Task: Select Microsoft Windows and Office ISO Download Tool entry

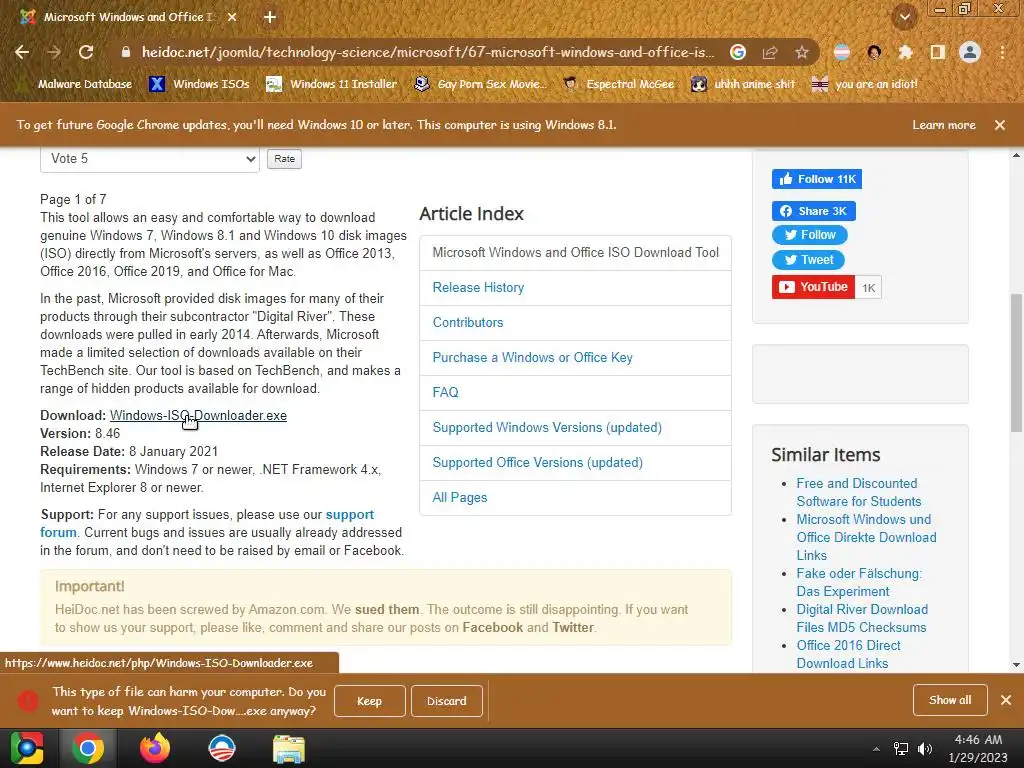Action: [575, 253]
